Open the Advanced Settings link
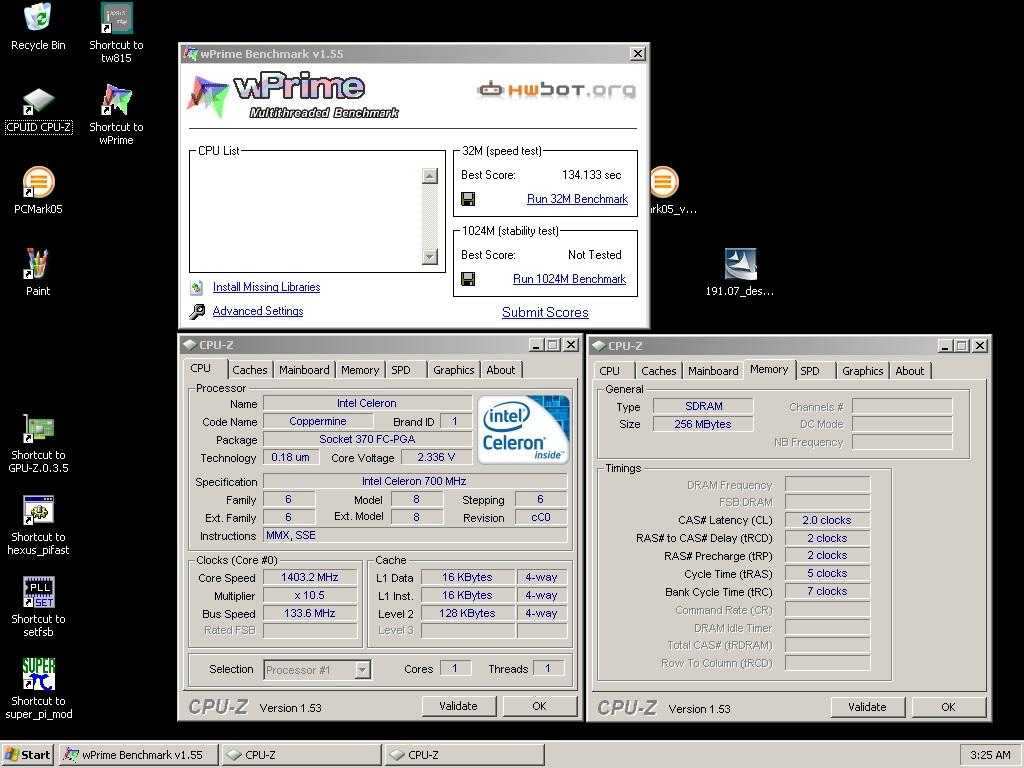 coord(258,312)
